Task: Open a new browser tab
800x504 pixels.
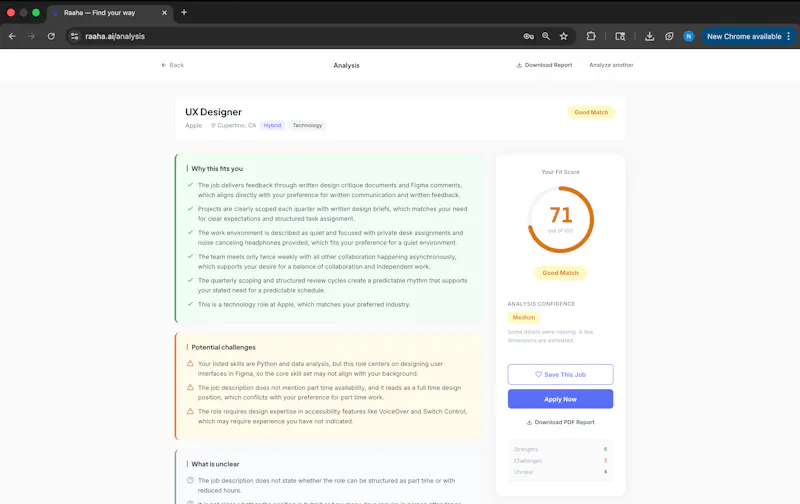Action: [184, 12]
